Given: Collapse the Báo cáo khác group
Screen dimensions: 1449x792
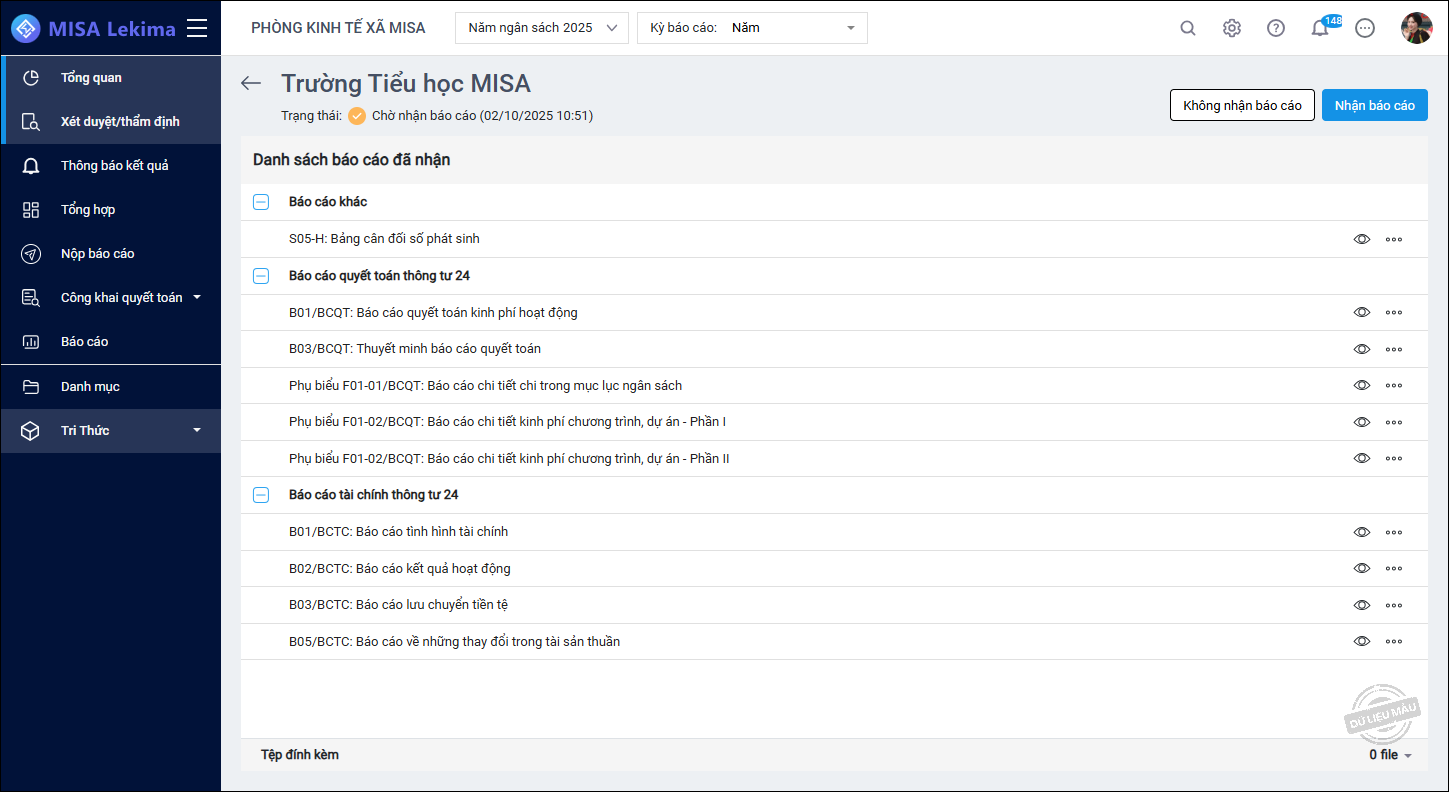Looking at the screenshot, I should (261, 202).
